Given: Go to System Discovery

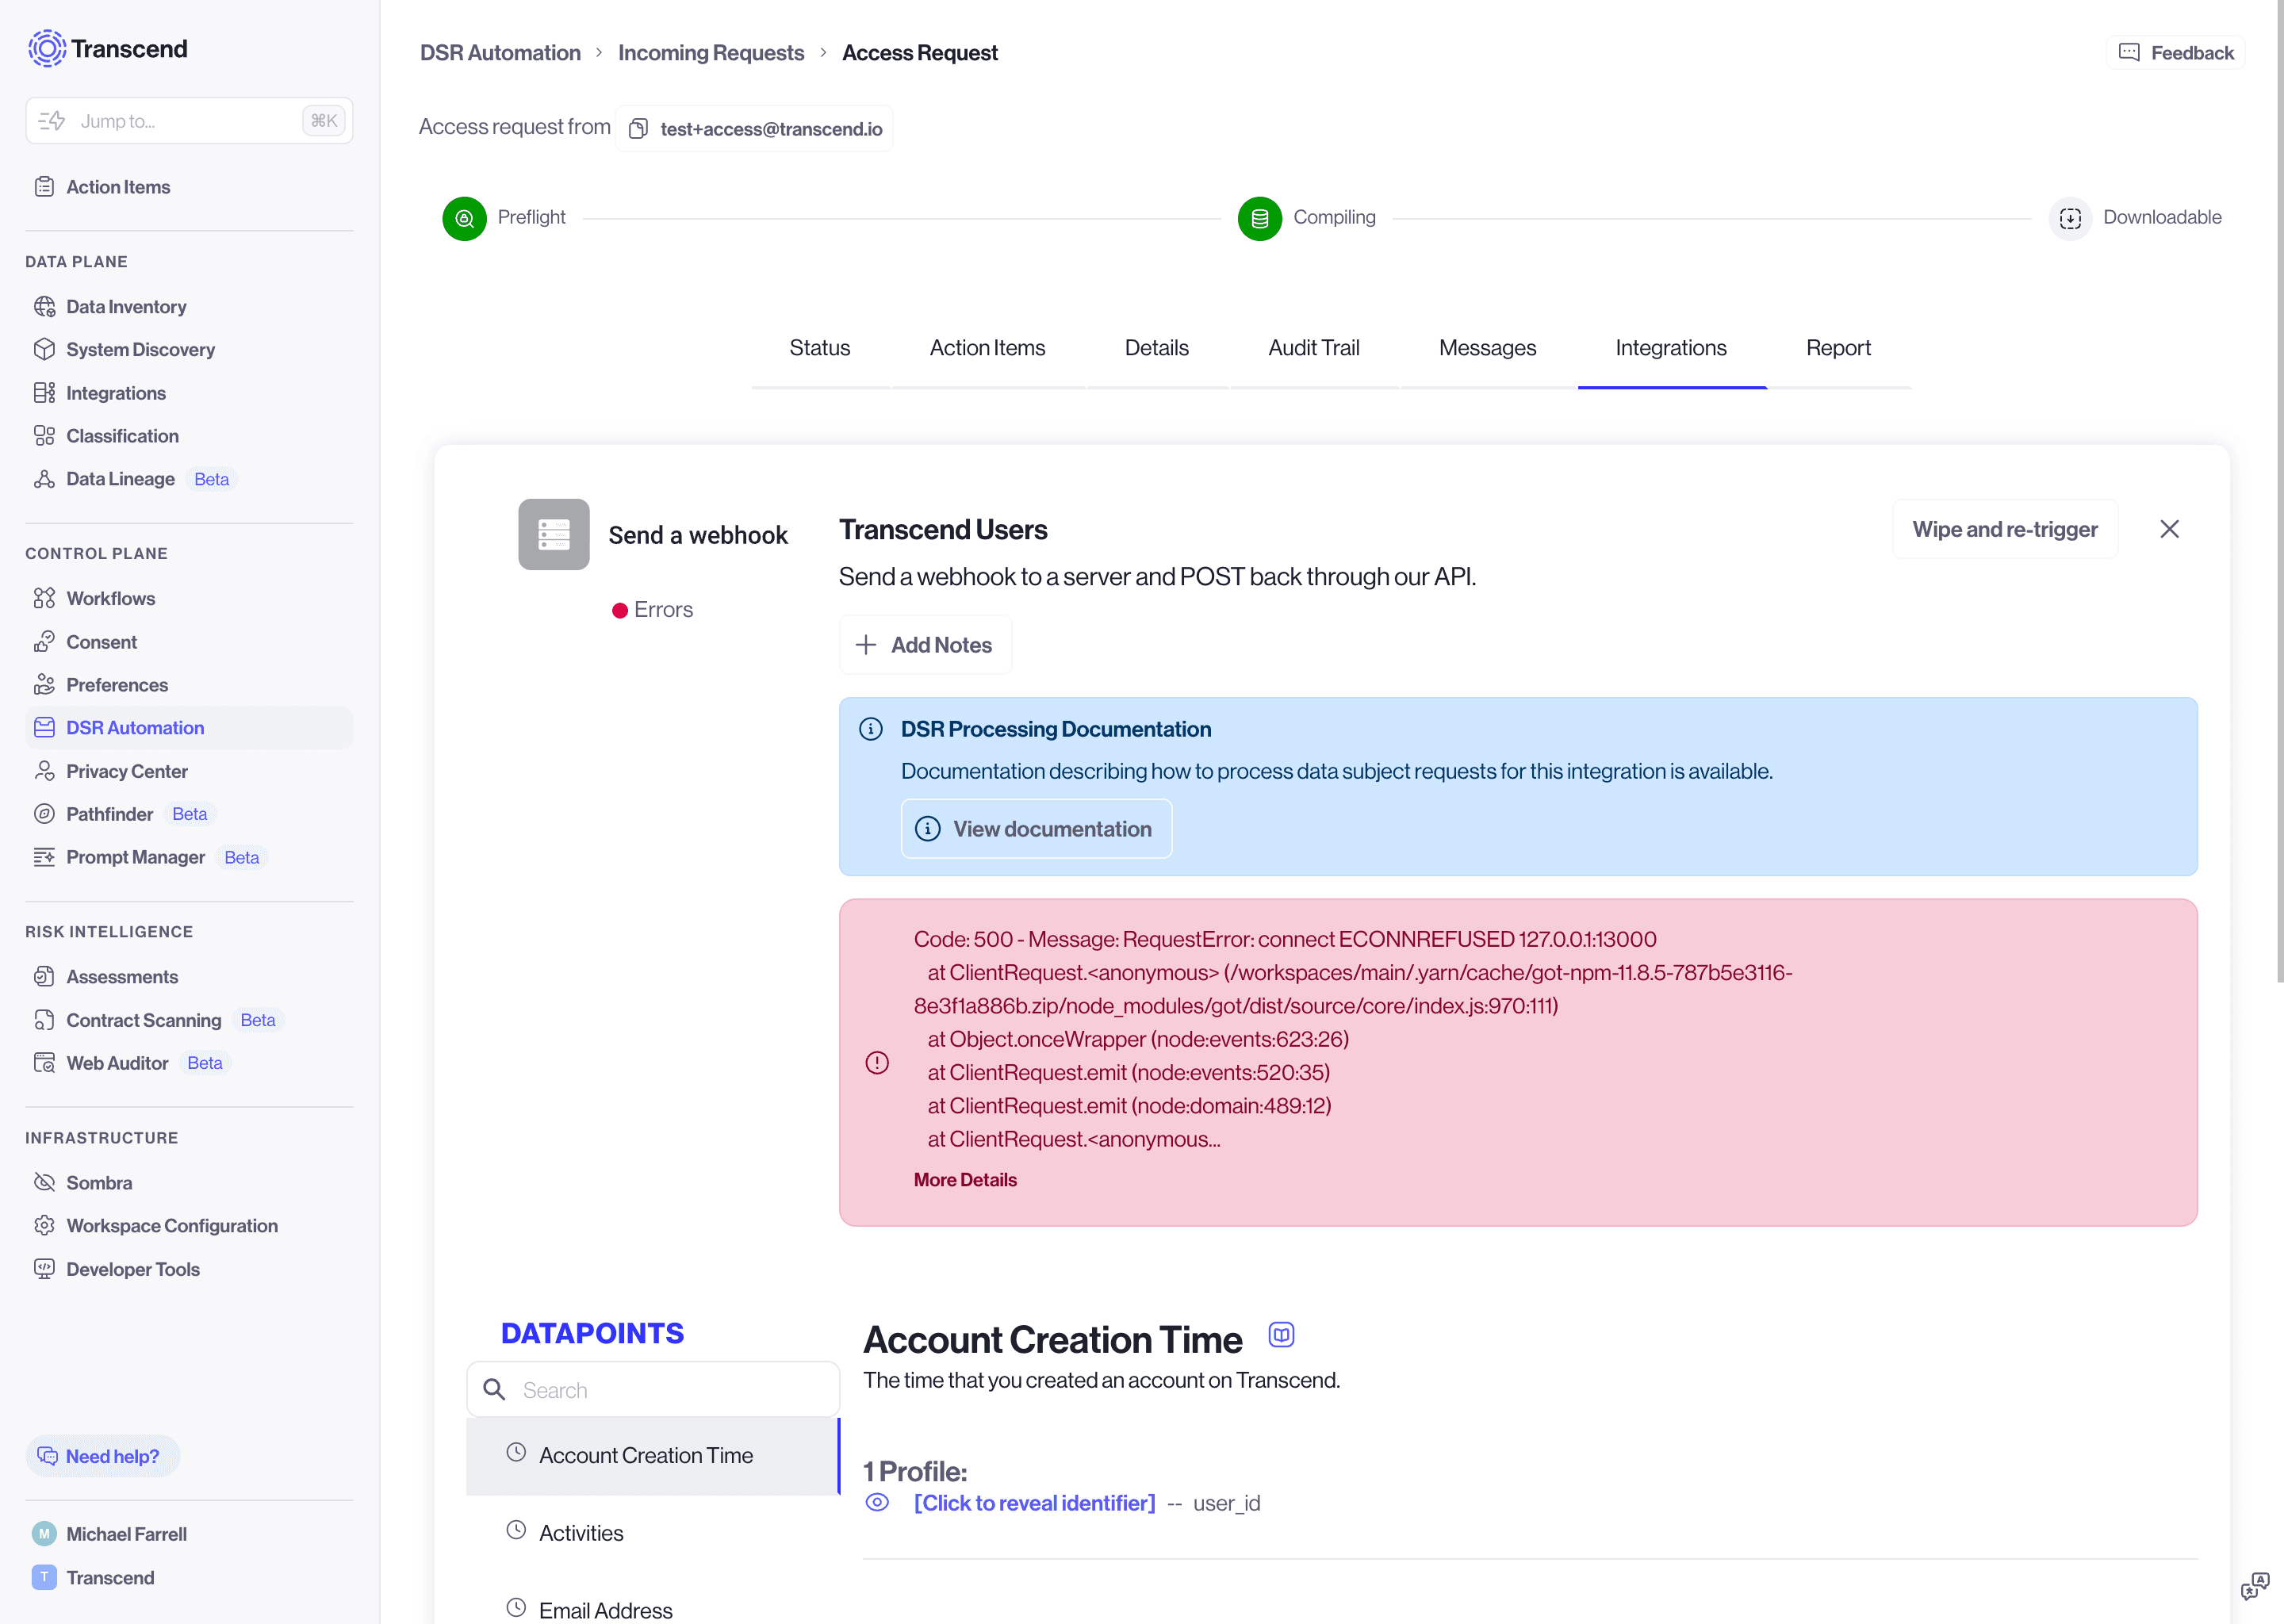Looking at the screenshot, I should pos(140,350).
